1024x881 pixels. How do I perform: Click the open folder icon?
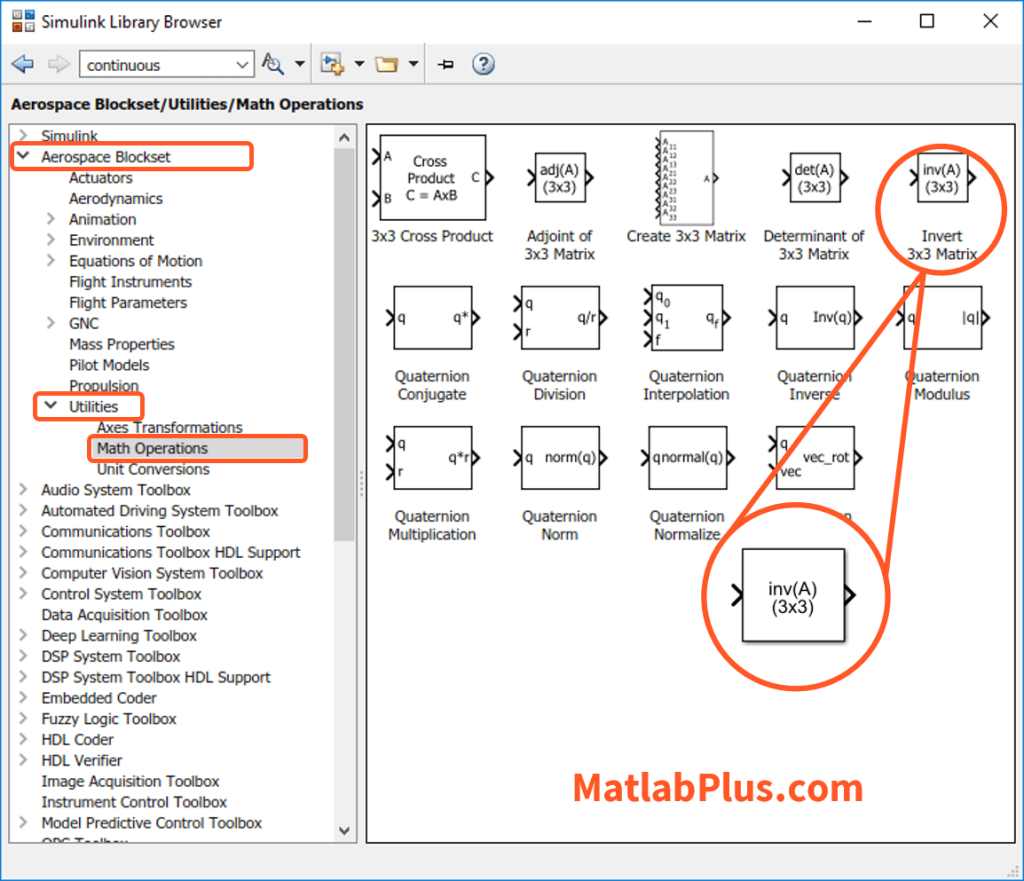click(x=387, y=64)
